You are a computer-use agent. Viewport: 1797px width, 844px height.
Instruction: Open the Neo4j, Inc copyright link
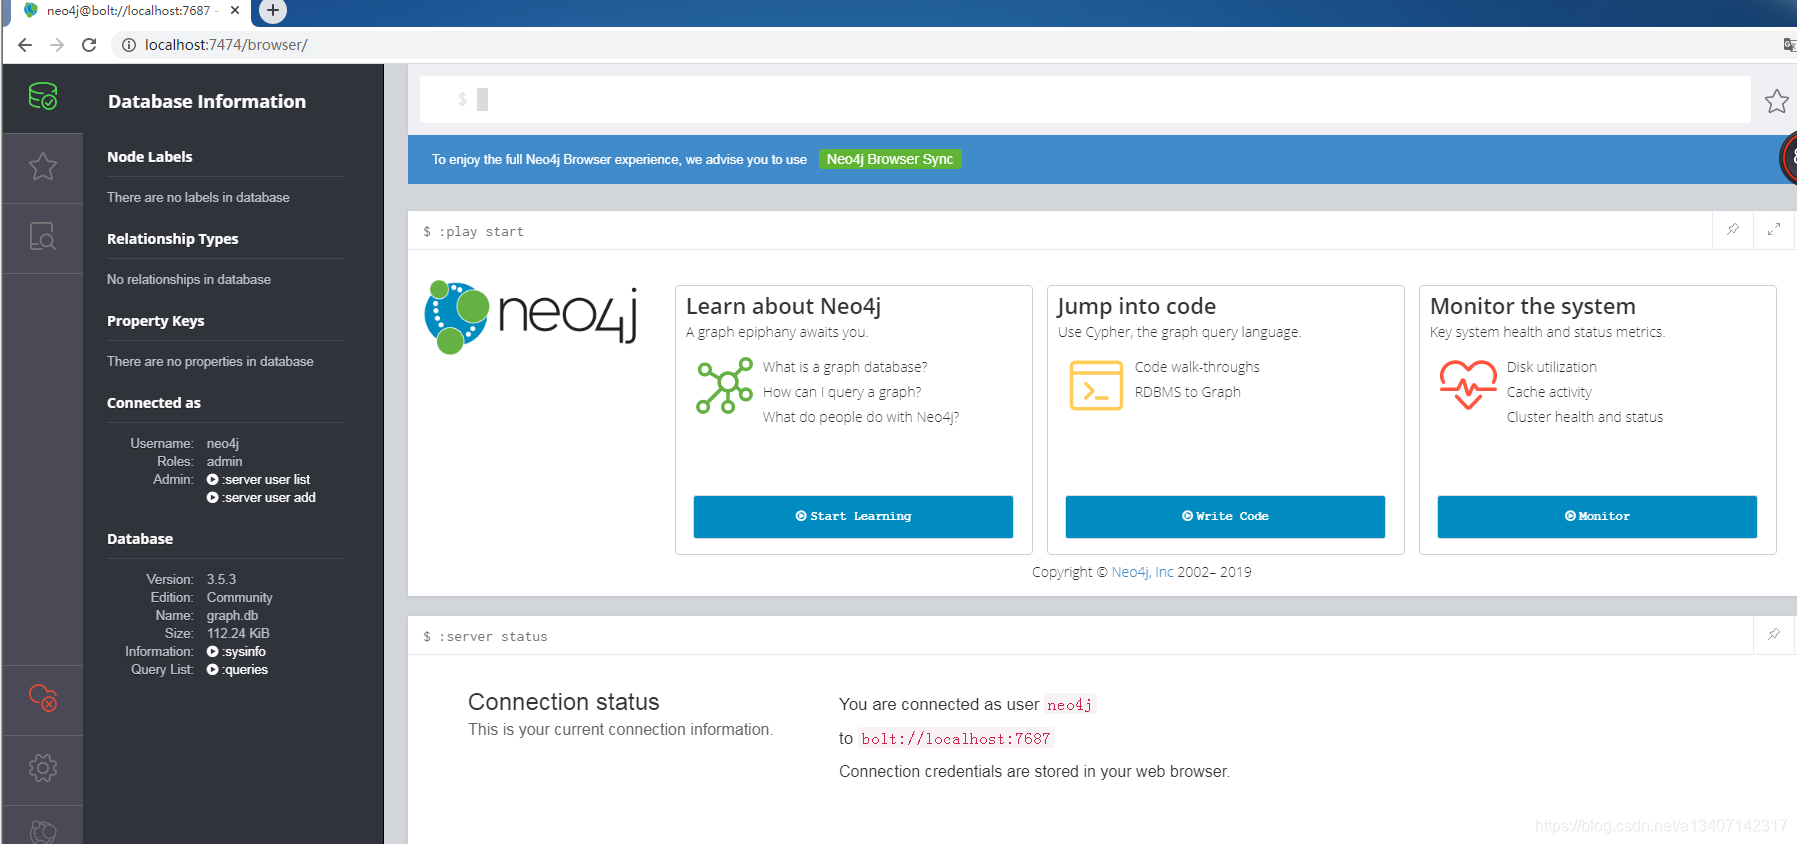point(1142,572)
